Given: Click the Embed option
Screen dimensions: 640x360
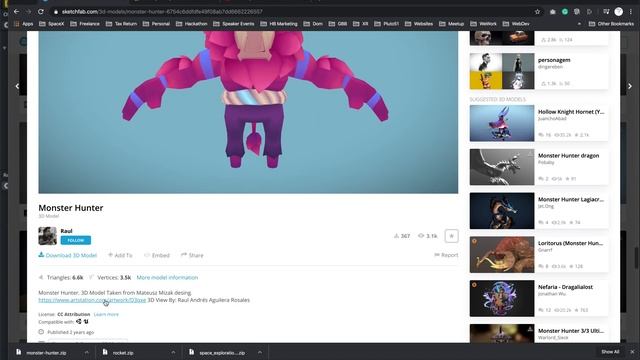Looking at the screenshot, I should (157, 255).
